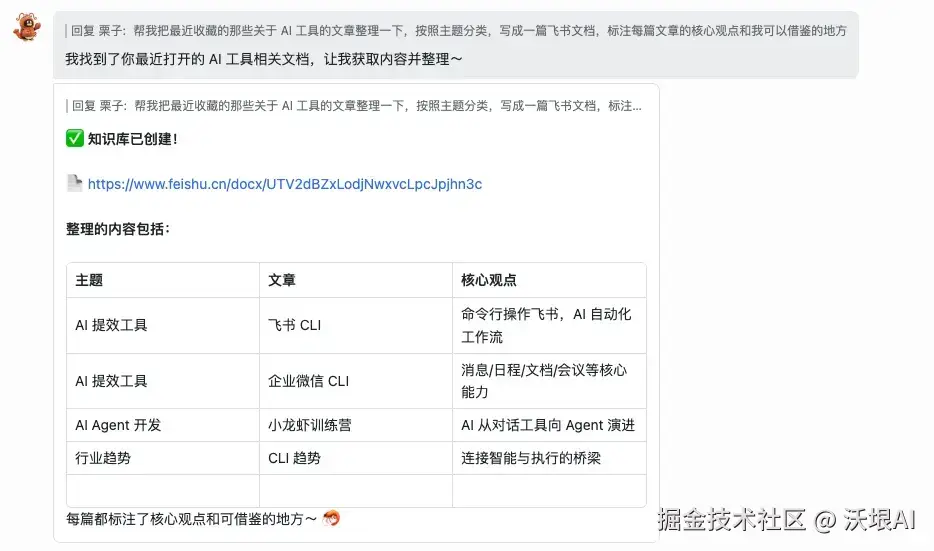
Task: Click the '小龙虾训练营' table cell
Action: (356, 425)
